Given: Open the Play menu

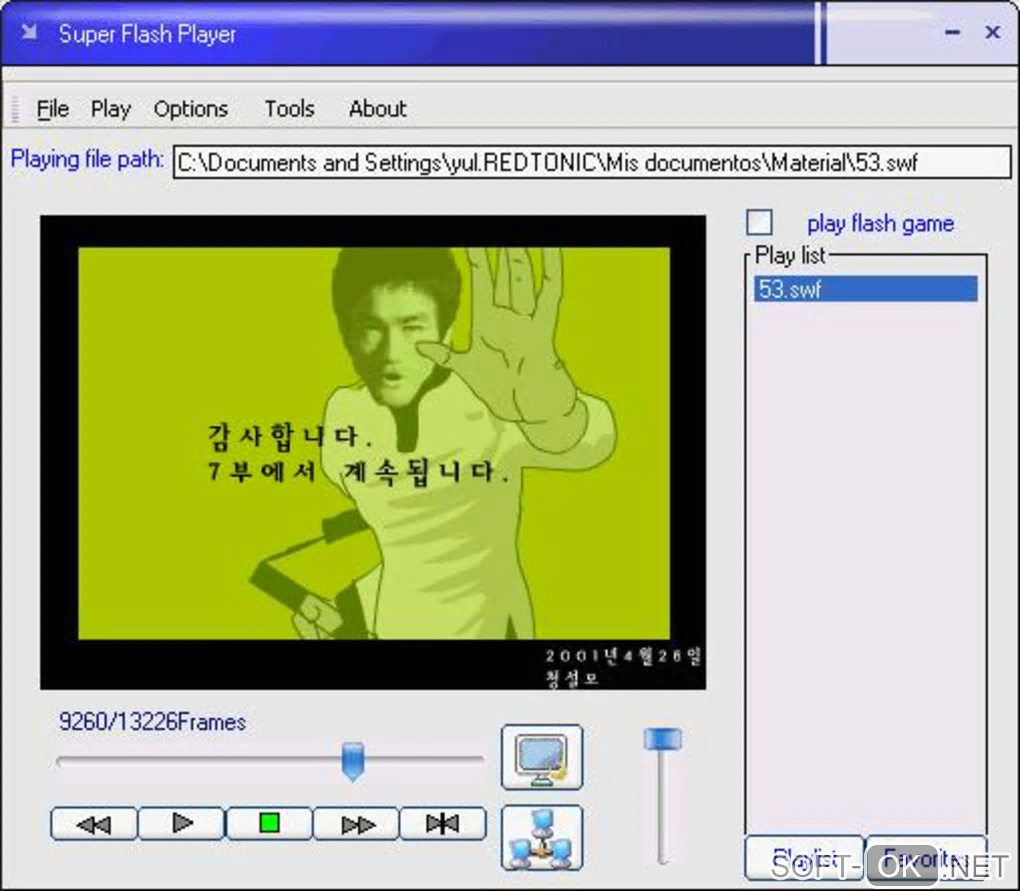Looking at the screenshot, I should tap(111, 109).
